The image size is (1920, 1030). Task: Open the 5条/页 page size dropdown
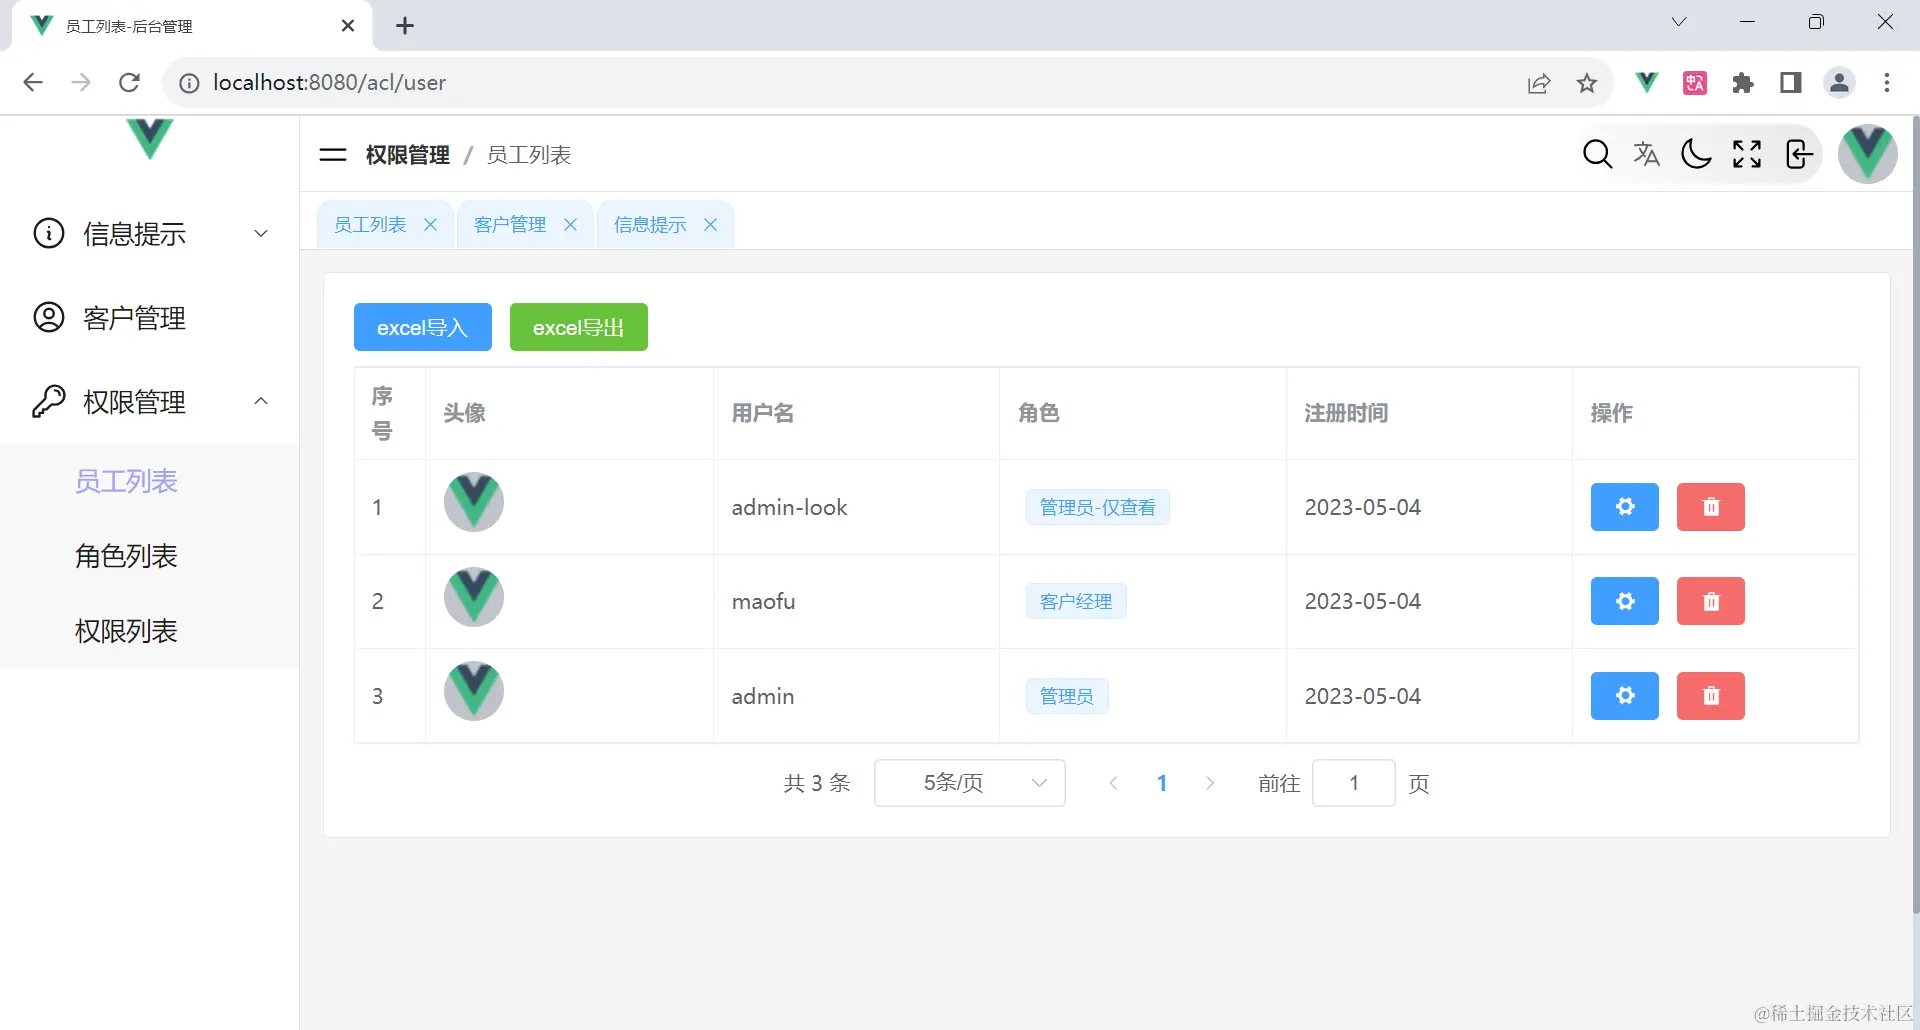tap(969, 783)
